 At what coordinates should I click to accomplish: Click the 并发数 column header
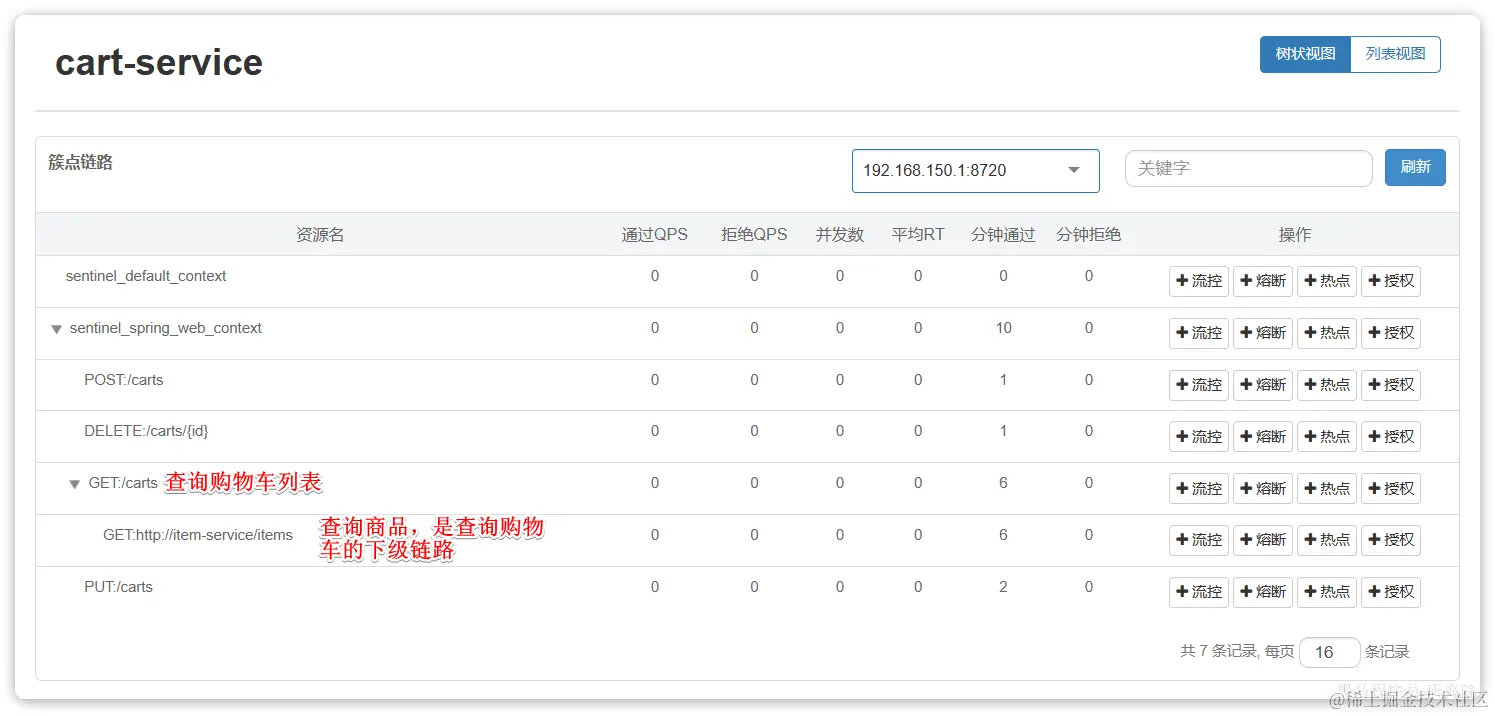(840, 235)
